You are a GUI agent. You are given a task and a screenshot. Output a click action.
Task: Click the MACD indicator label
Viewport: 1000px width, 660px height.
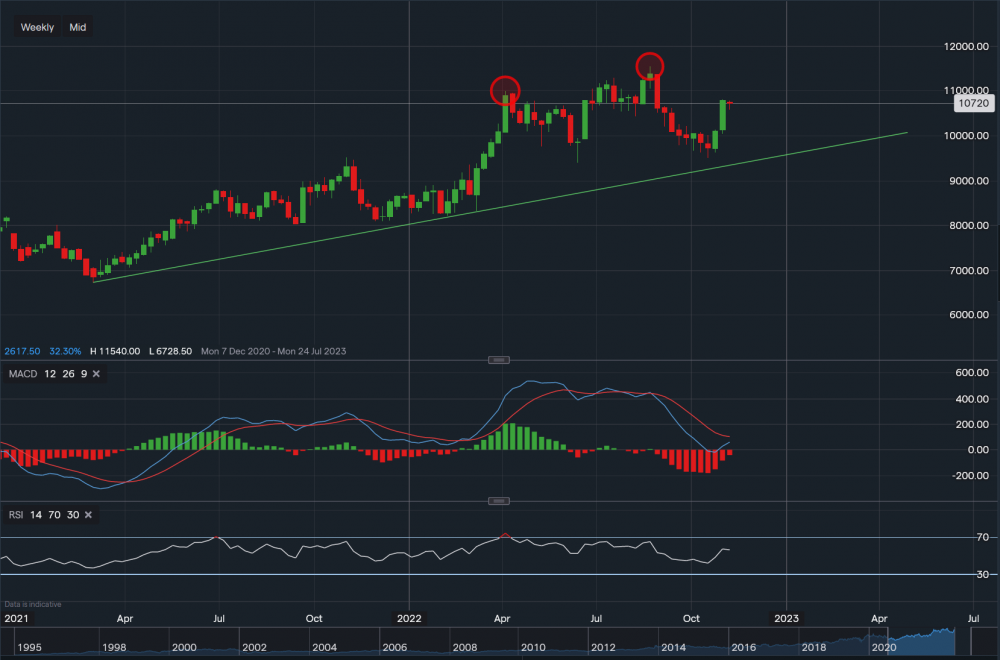pos(21,373)
